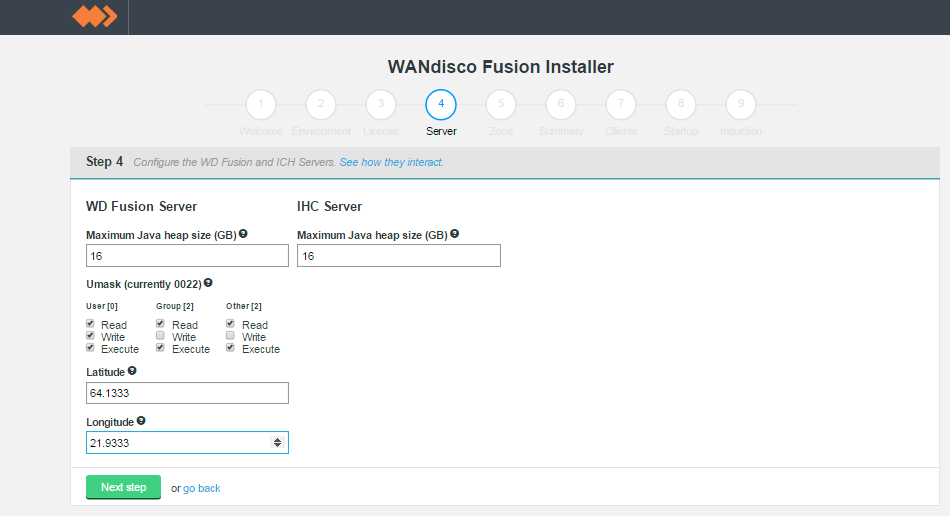
Task: Click the Longitude spinner arrows
Action: pos(277,443)
